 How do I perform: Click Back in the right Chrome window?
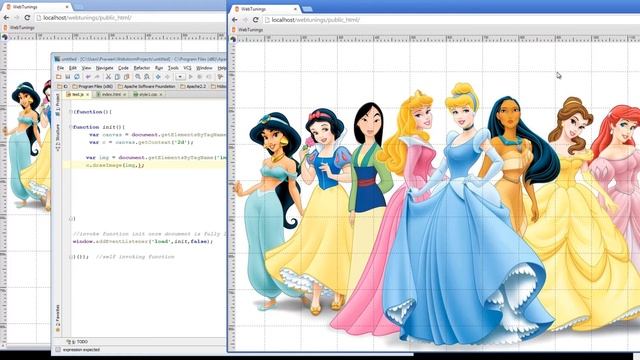coord(234,20)
